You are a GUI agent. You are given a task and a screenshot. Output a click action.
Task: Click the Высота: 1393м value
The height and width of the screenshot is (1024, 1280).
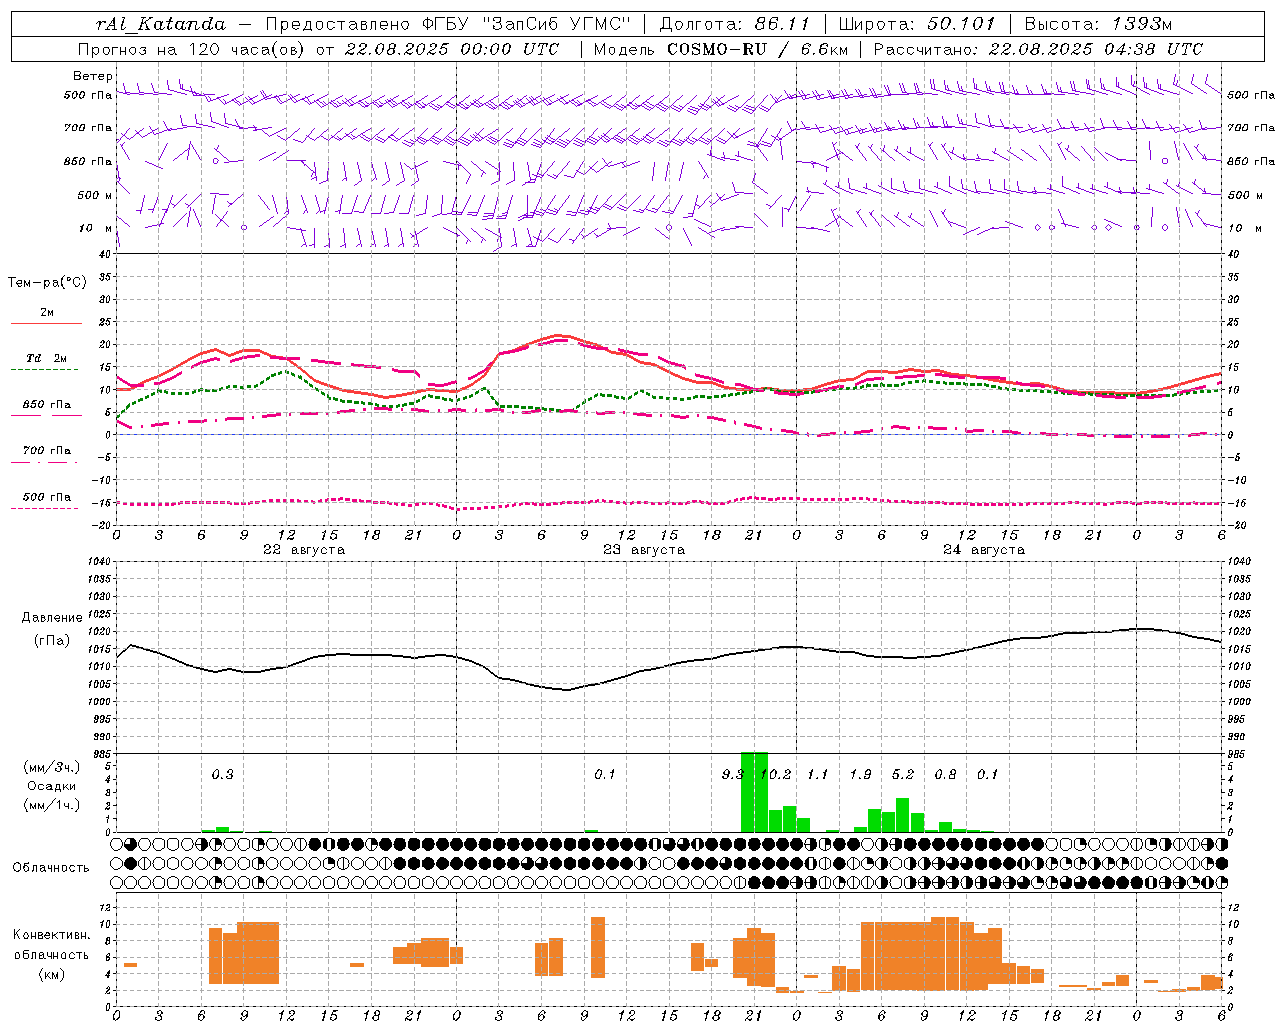click(1098, 24)
